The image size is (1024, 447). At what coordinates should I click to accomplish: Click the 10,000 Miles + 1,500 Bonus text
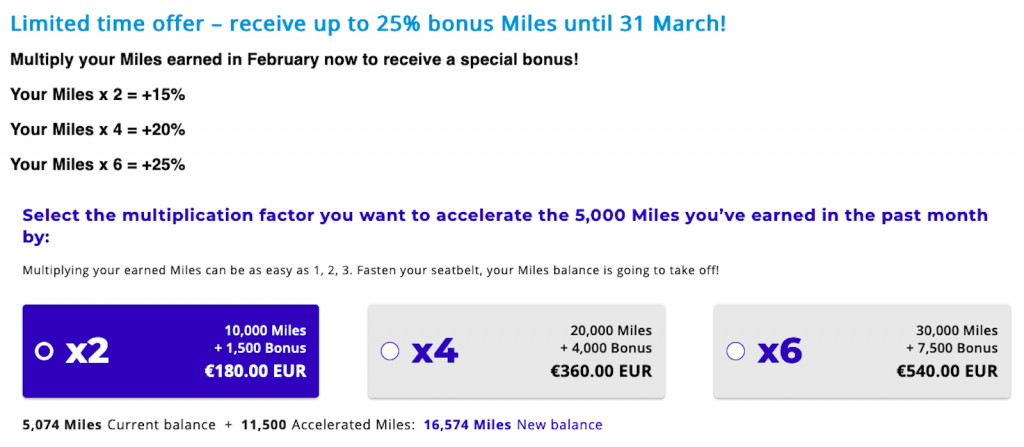pos(265,339)
